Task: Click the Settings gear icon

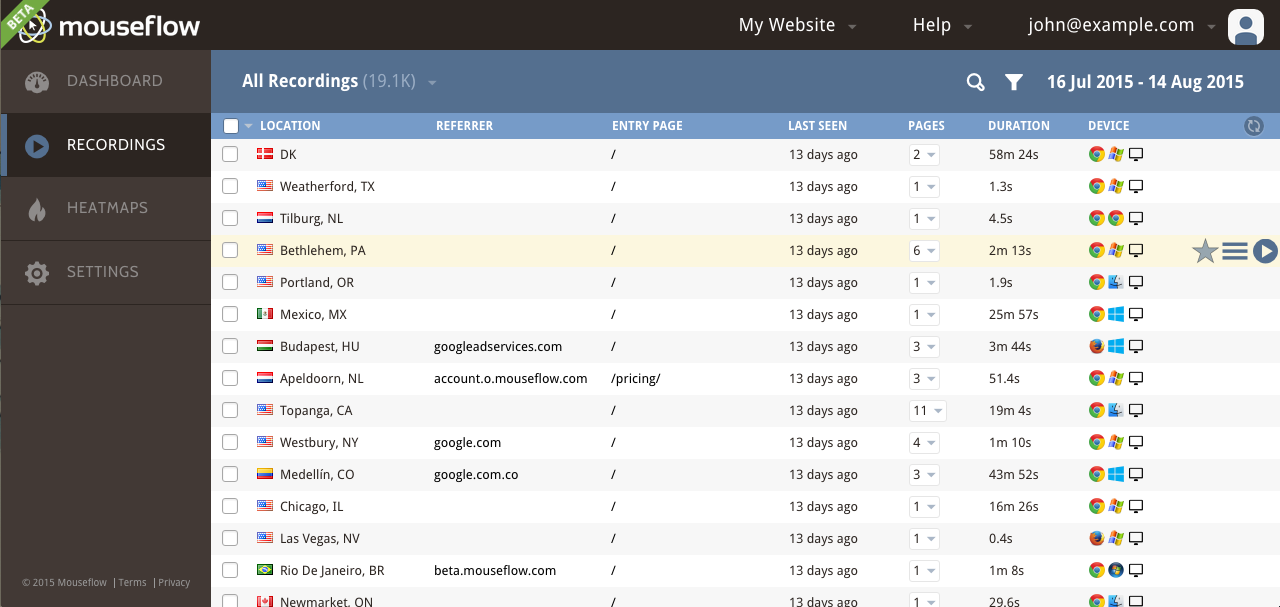Action: [37, 273]
